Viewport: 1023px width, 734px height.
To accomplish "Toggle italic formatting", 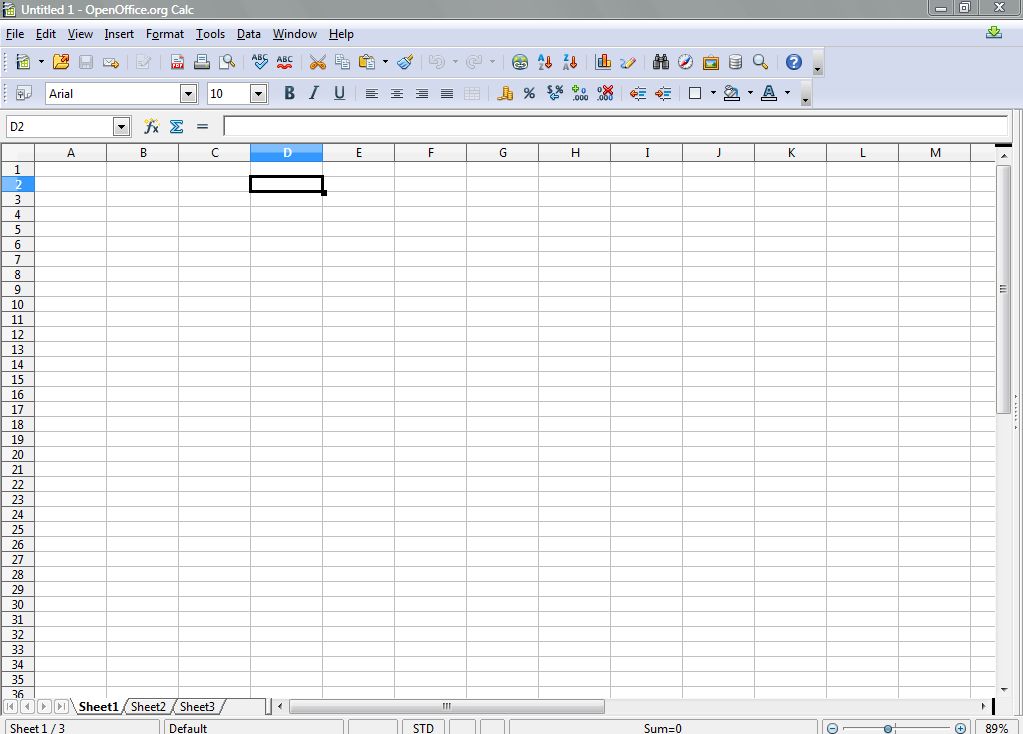I will click(x=313, y=93).
